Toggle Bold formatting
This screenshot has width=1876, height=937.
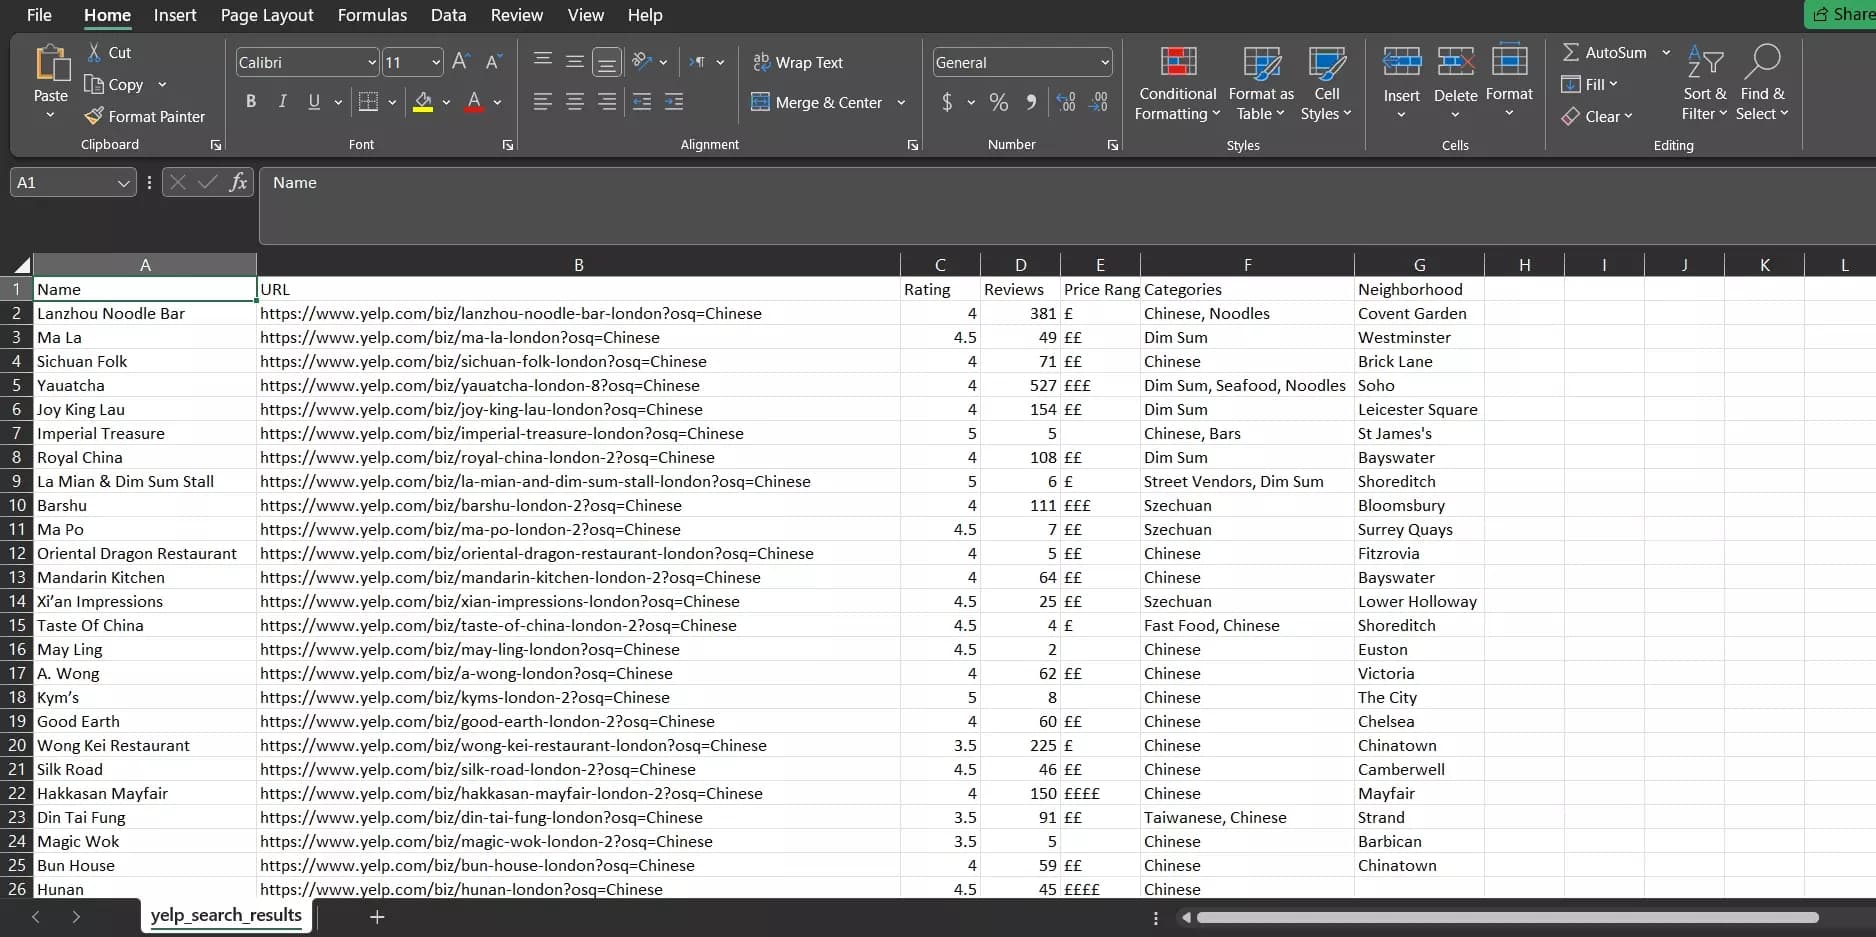251,101
